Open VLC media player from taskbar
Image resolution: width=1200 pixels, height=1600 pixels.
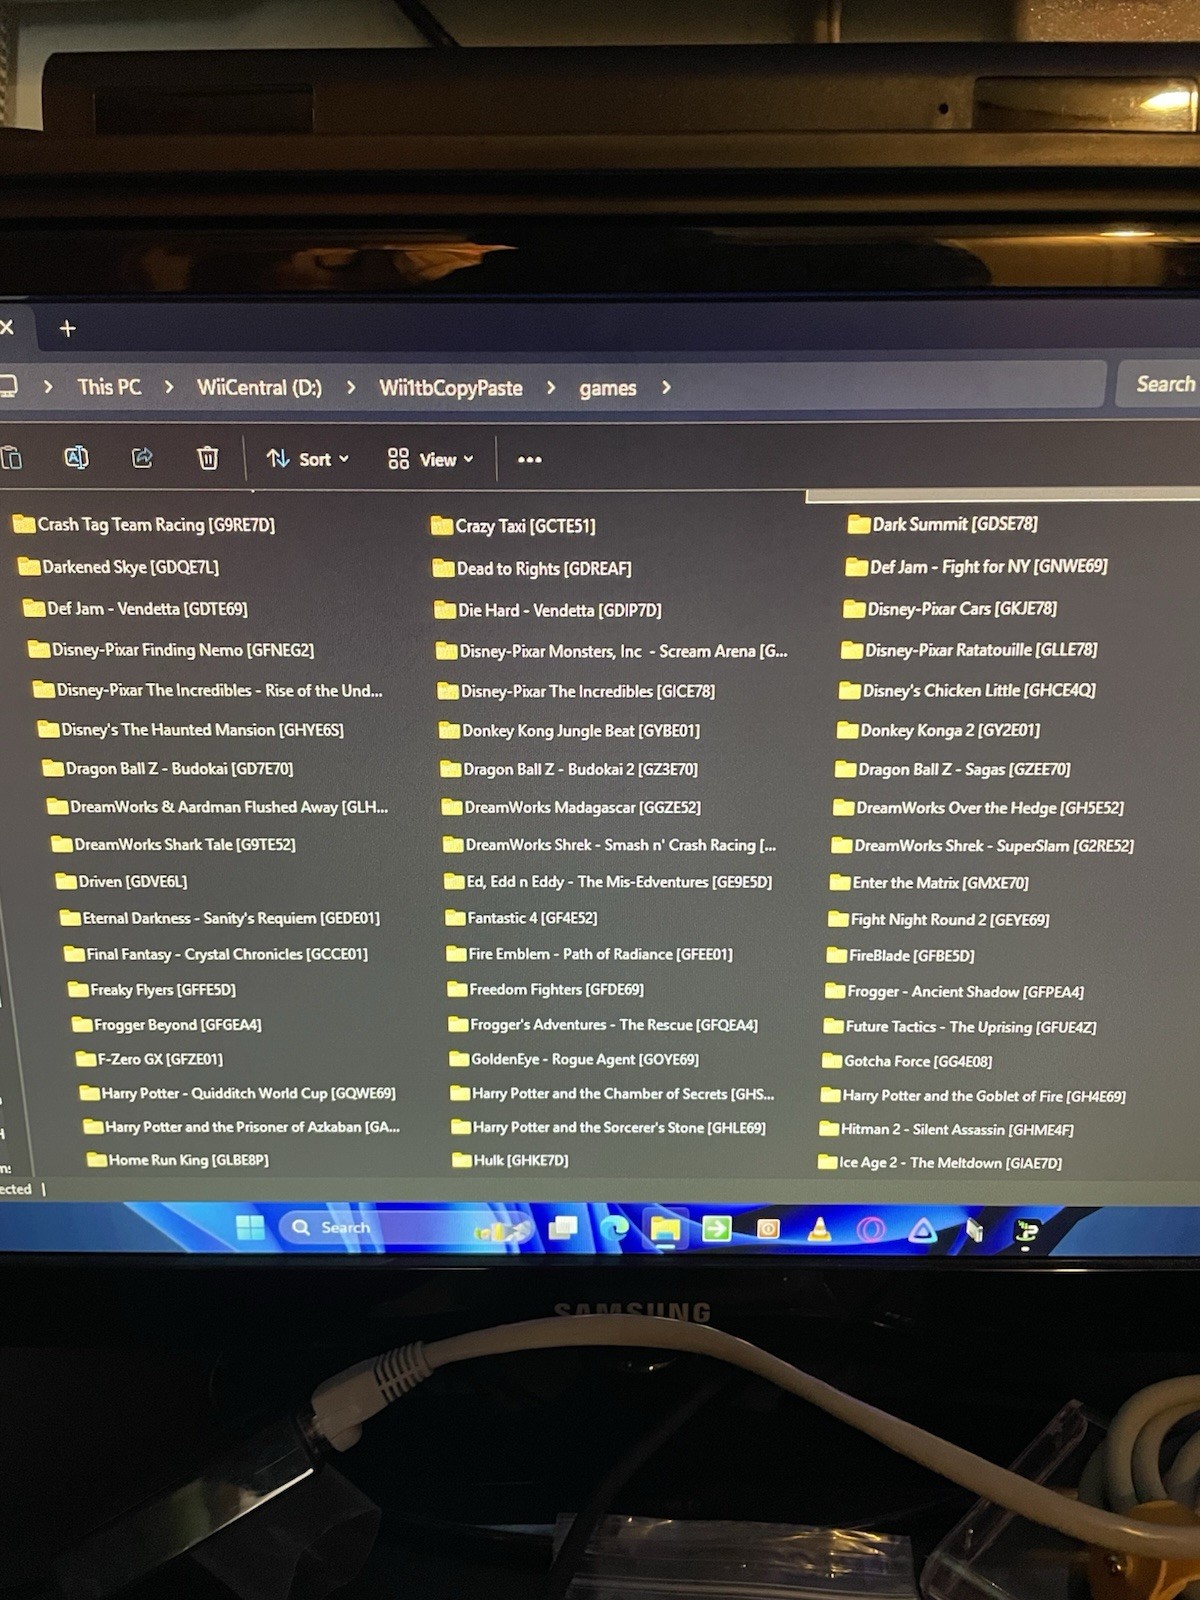click(x=819, y=1229)
